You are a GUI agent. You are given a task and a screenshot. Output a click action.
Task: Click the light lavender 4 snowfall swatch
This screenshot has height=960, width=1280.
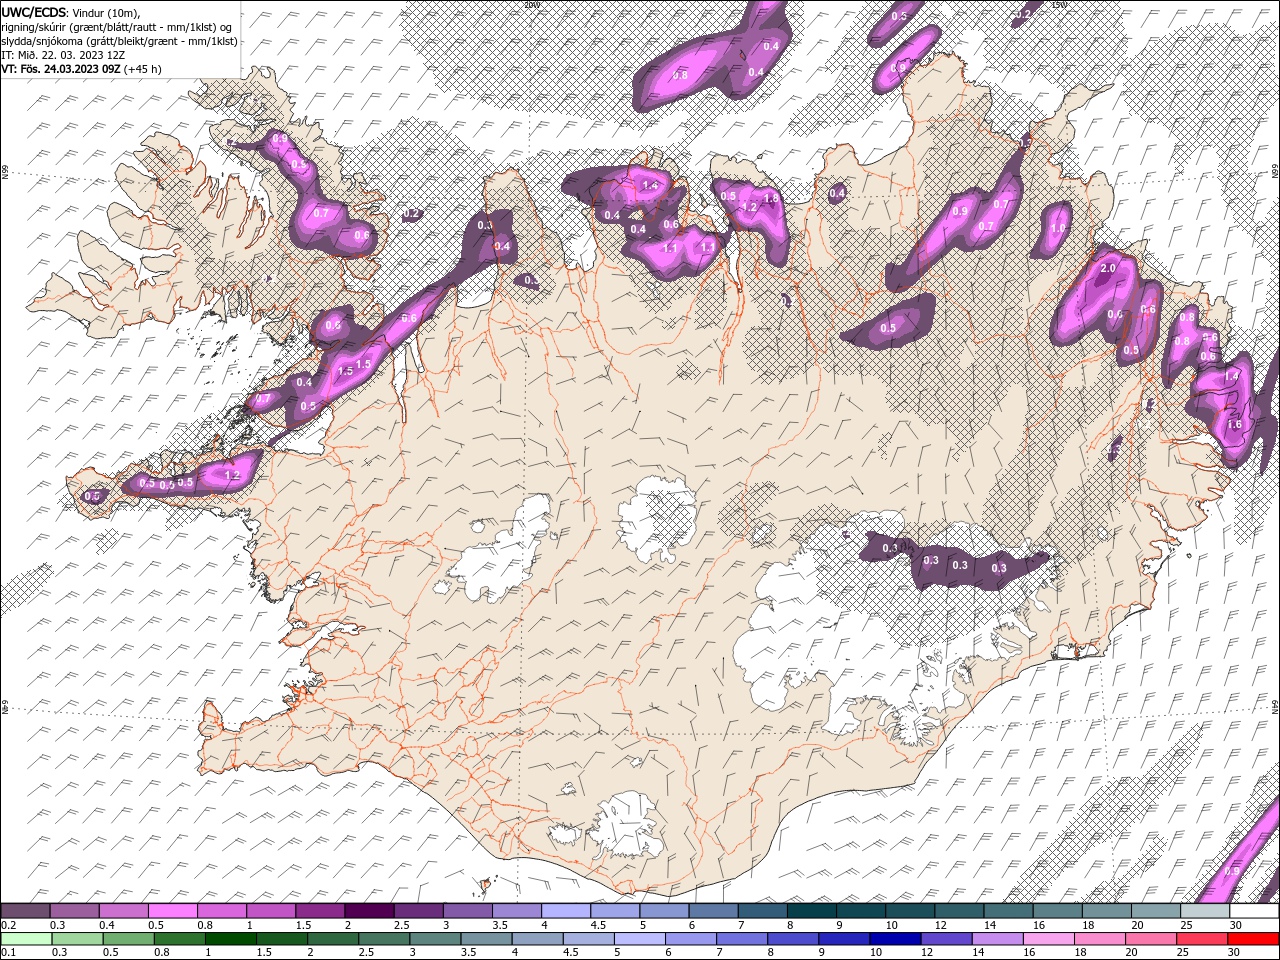pyautogui.click(x=565, y=911)
